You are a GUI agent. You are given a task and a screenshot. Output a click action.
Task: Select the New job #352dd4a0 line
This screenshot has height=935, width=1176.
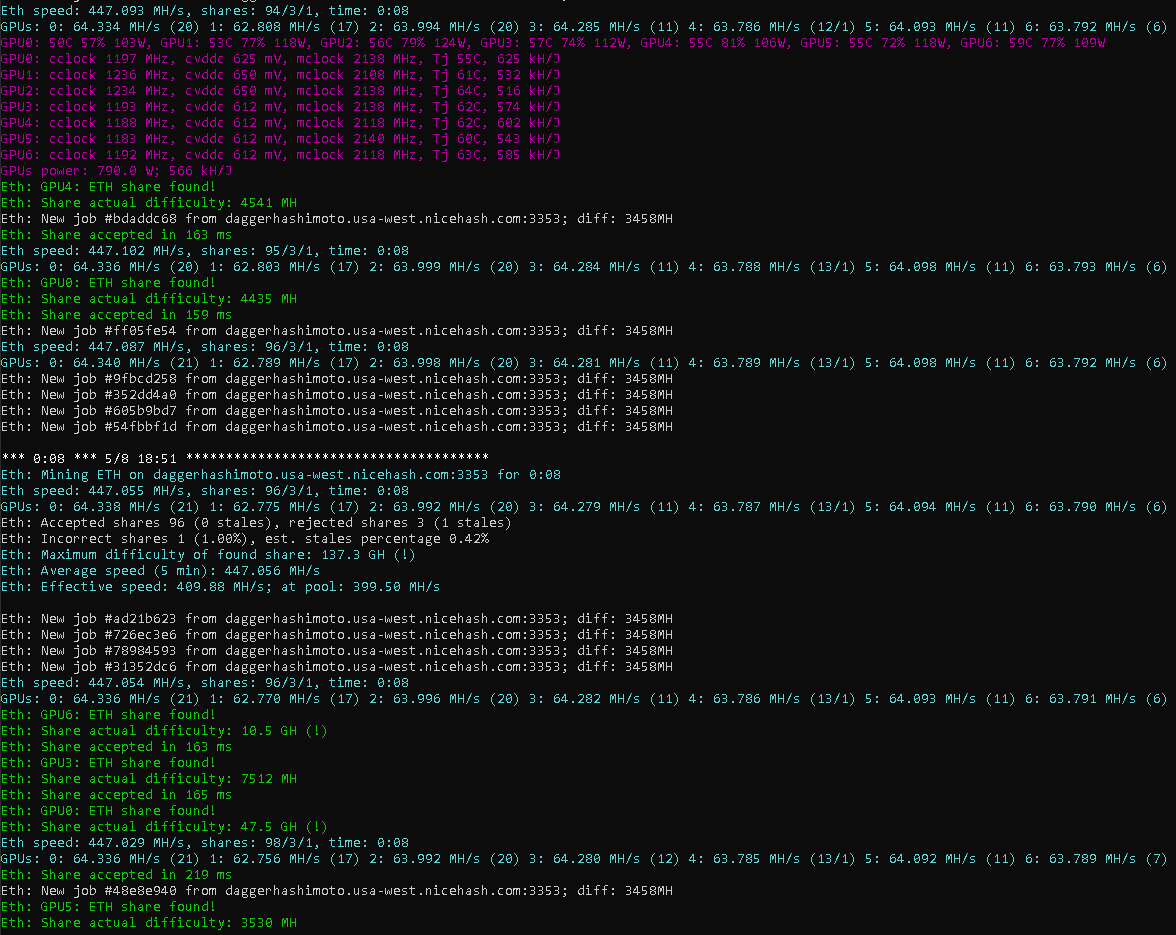click(x=337, y=394)
